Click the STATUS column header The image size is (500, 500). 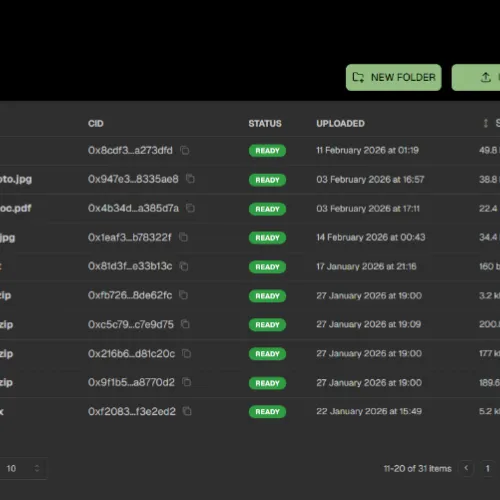[265, 124]
